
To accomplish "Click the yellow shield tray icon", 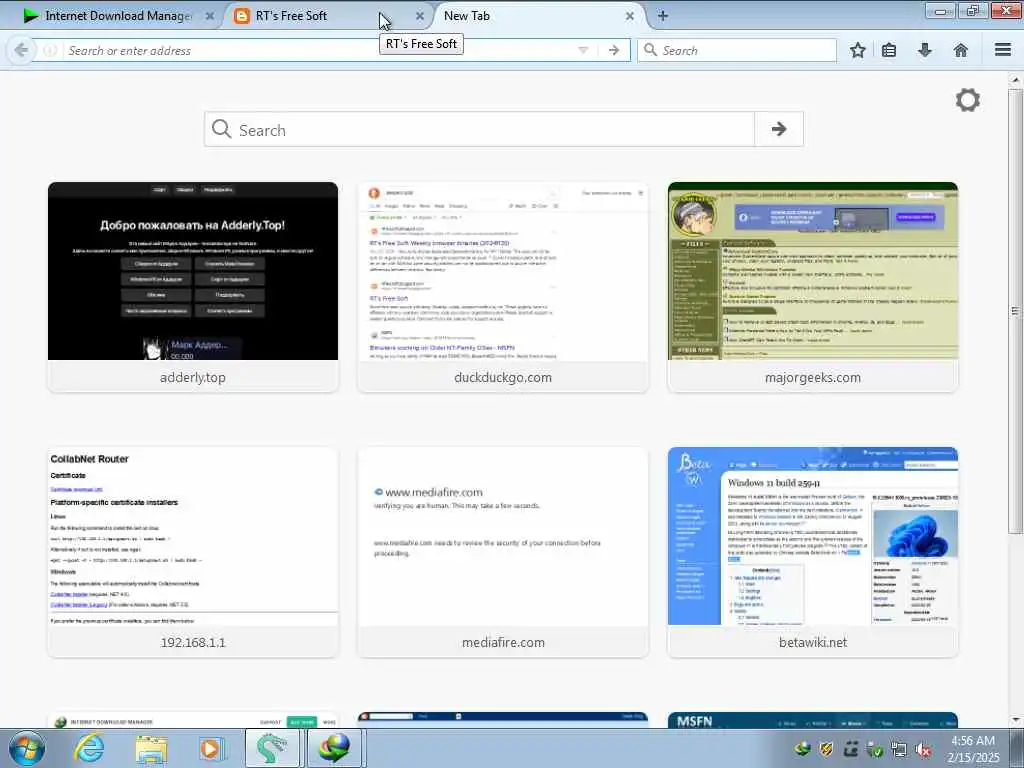I will point(827,749).
